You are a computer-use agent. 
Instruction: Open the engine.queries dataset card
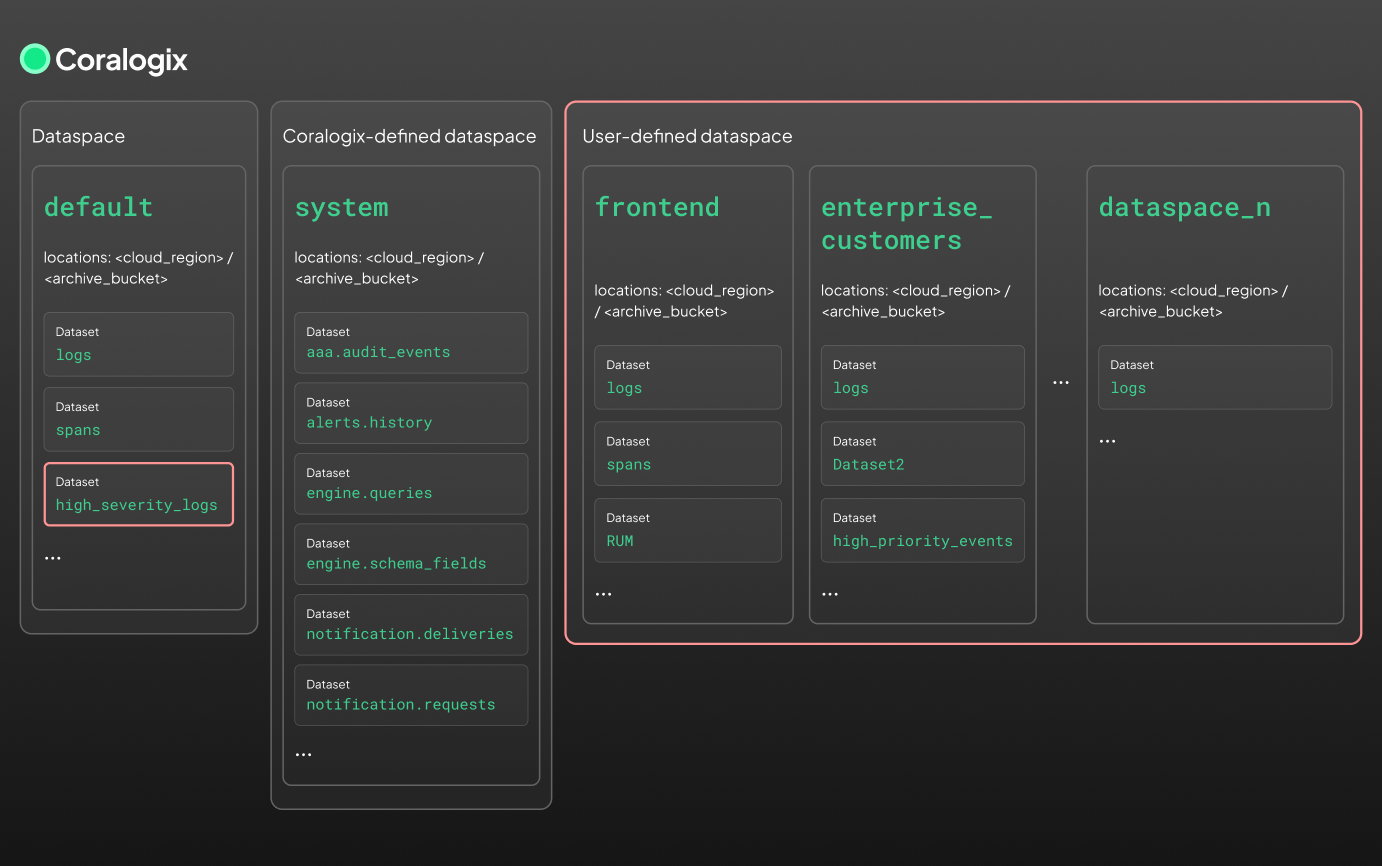(410, 484)
